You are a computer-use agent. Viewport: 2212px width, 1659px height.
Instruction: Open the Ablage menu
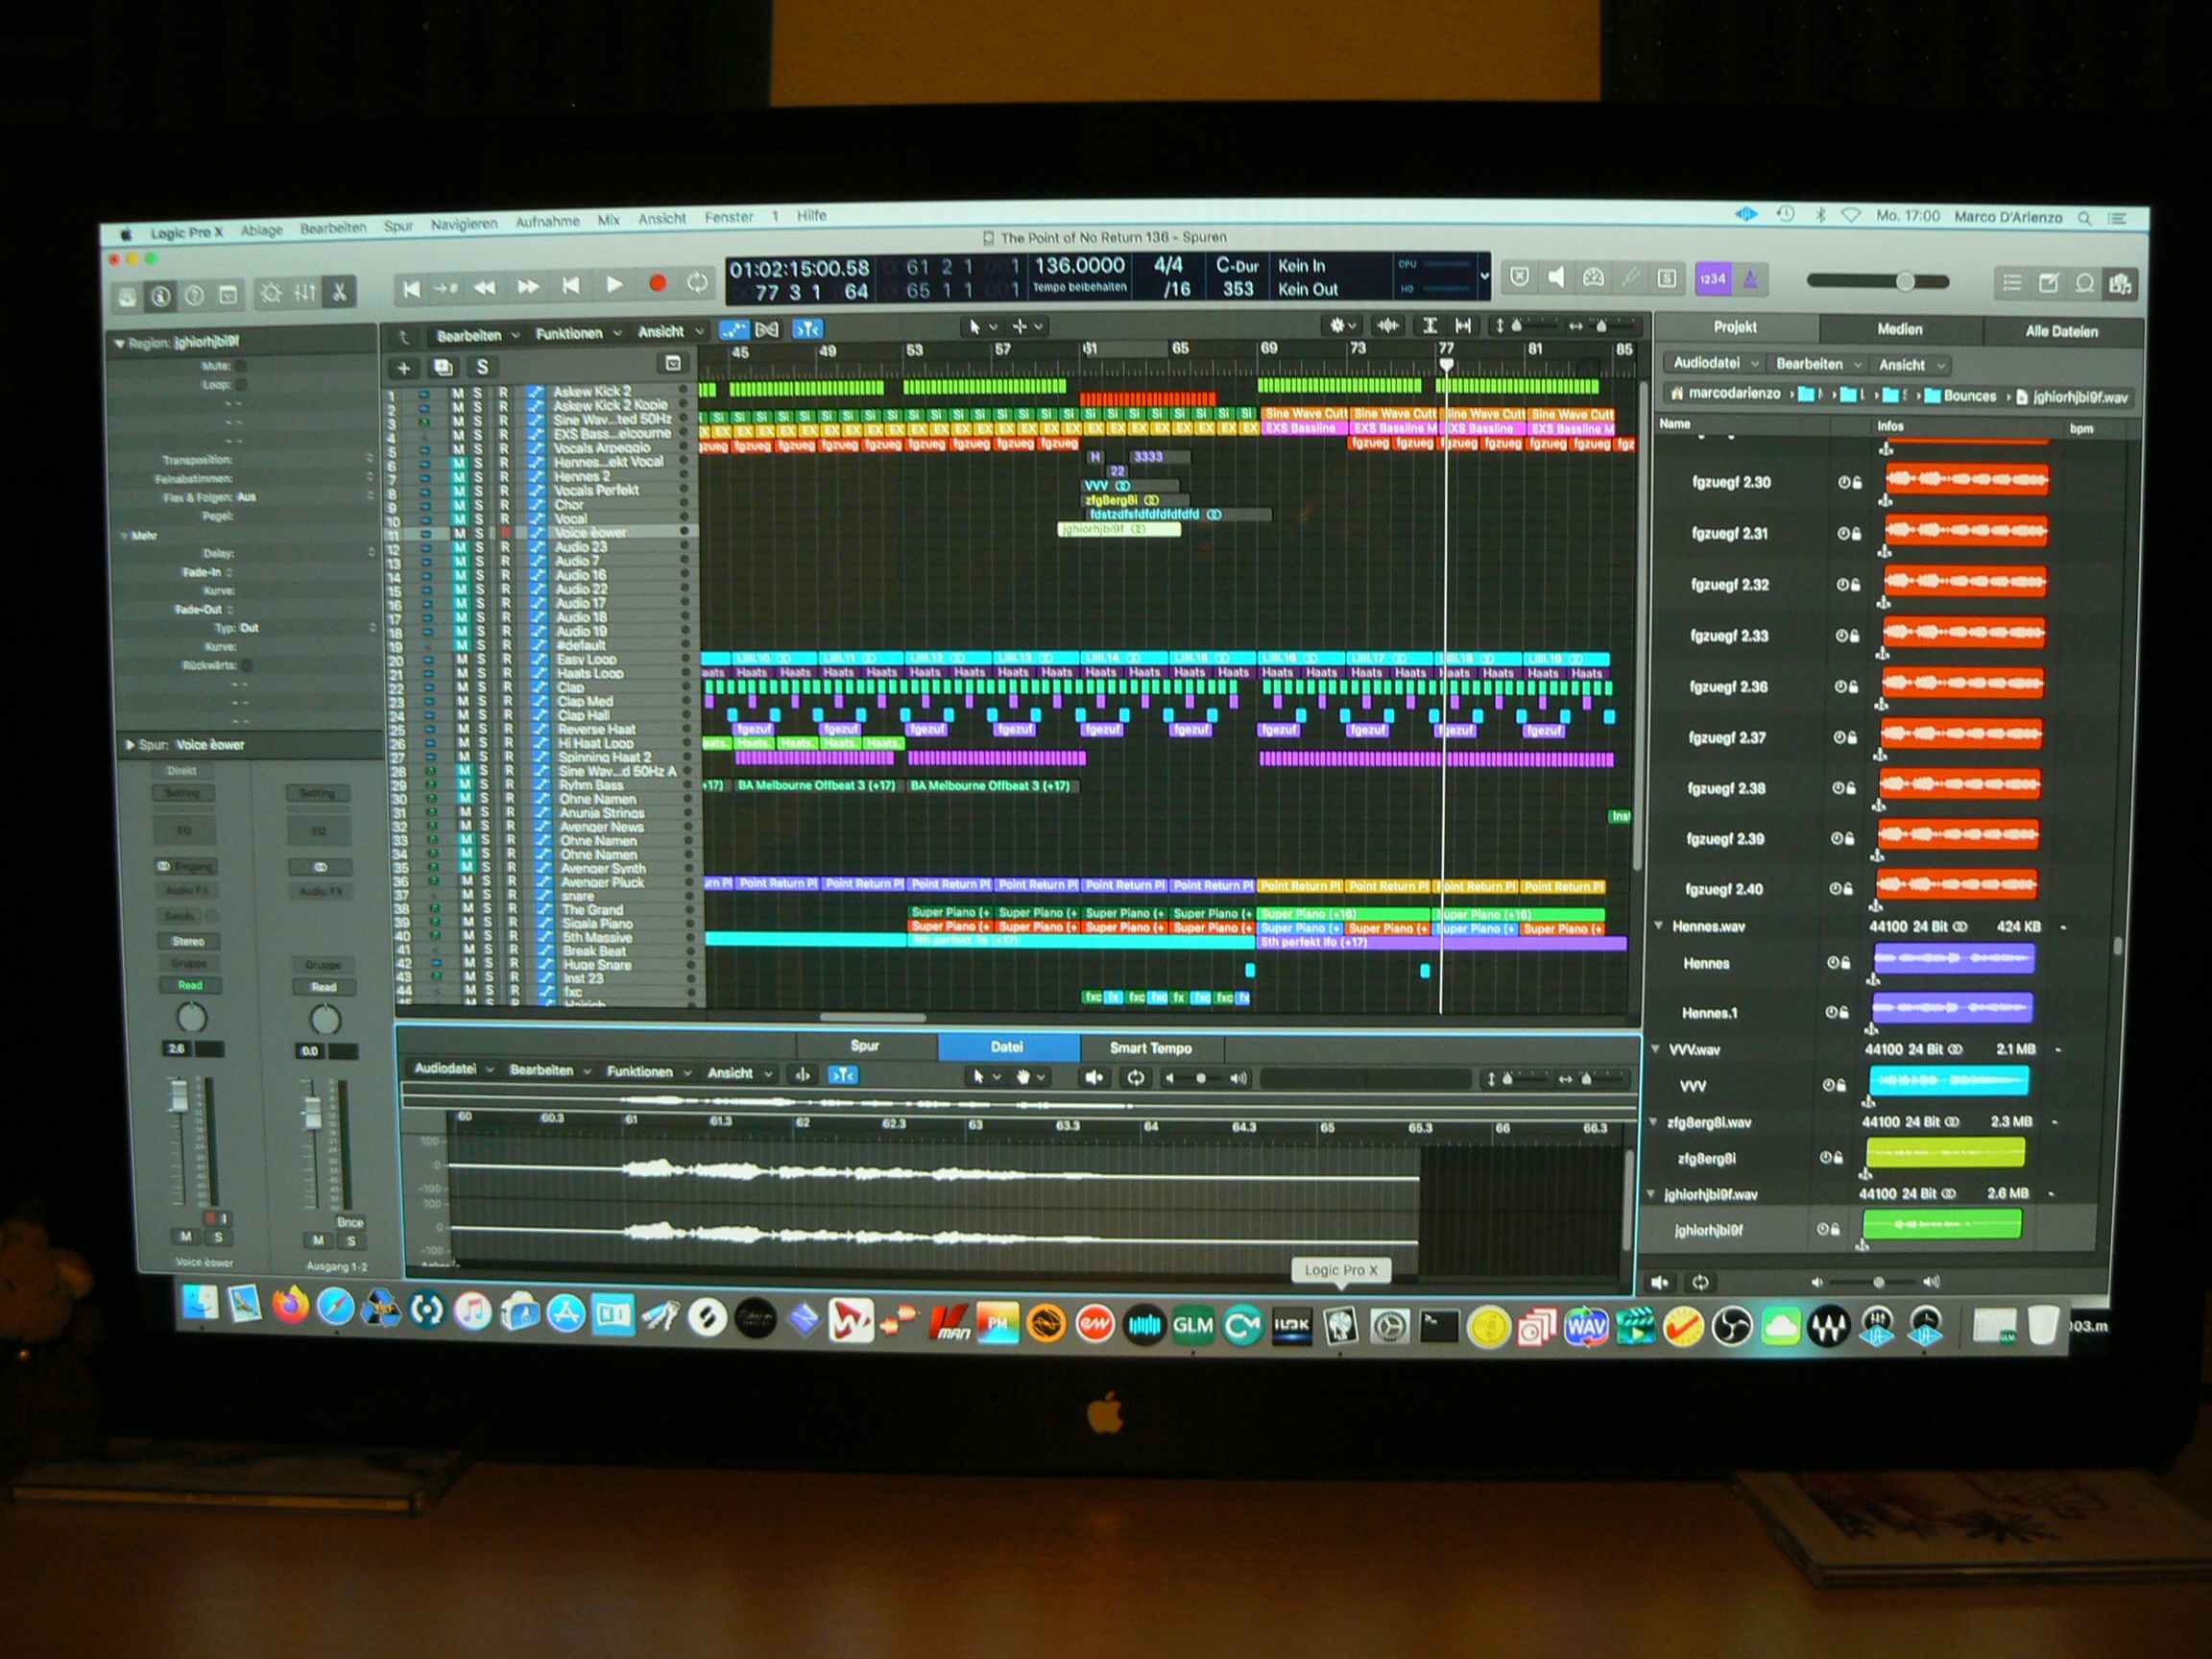click(262, 230)
